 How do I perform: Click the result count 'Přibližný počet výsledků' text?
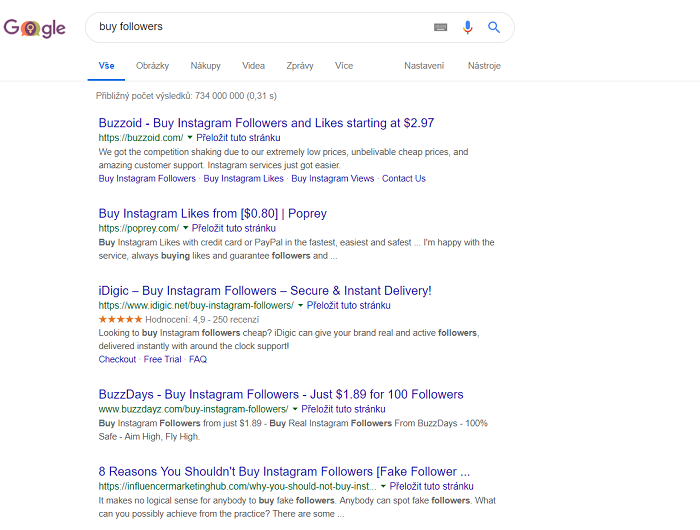point(186,96)
